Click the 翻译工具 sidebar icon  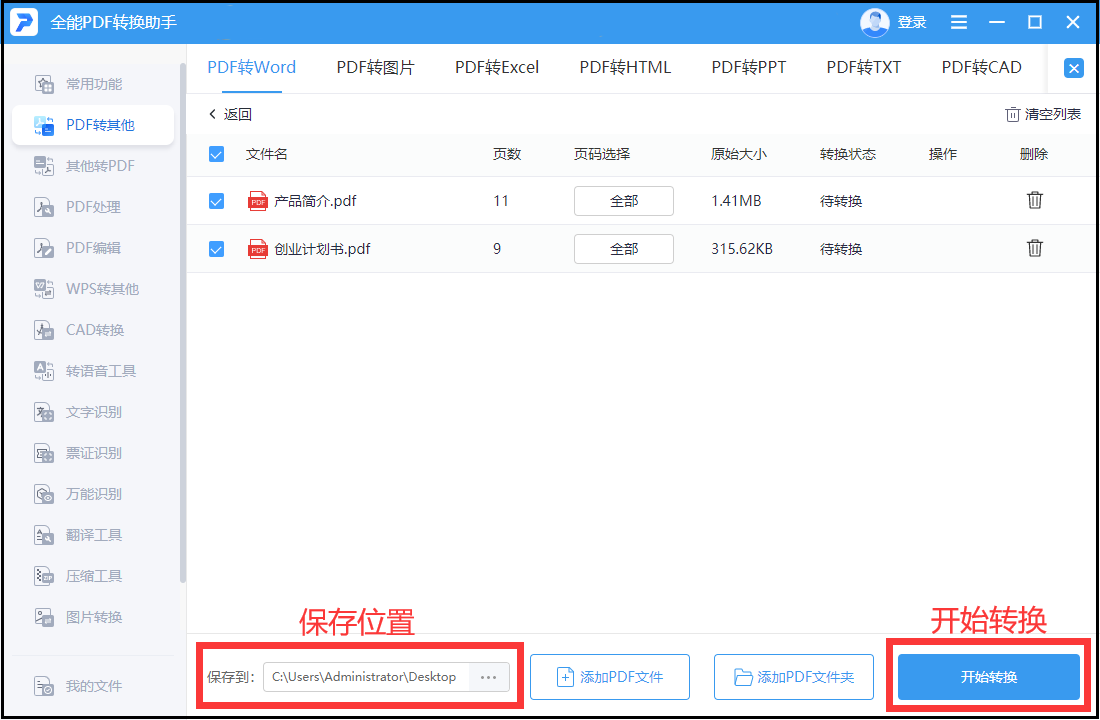(44, 535)
